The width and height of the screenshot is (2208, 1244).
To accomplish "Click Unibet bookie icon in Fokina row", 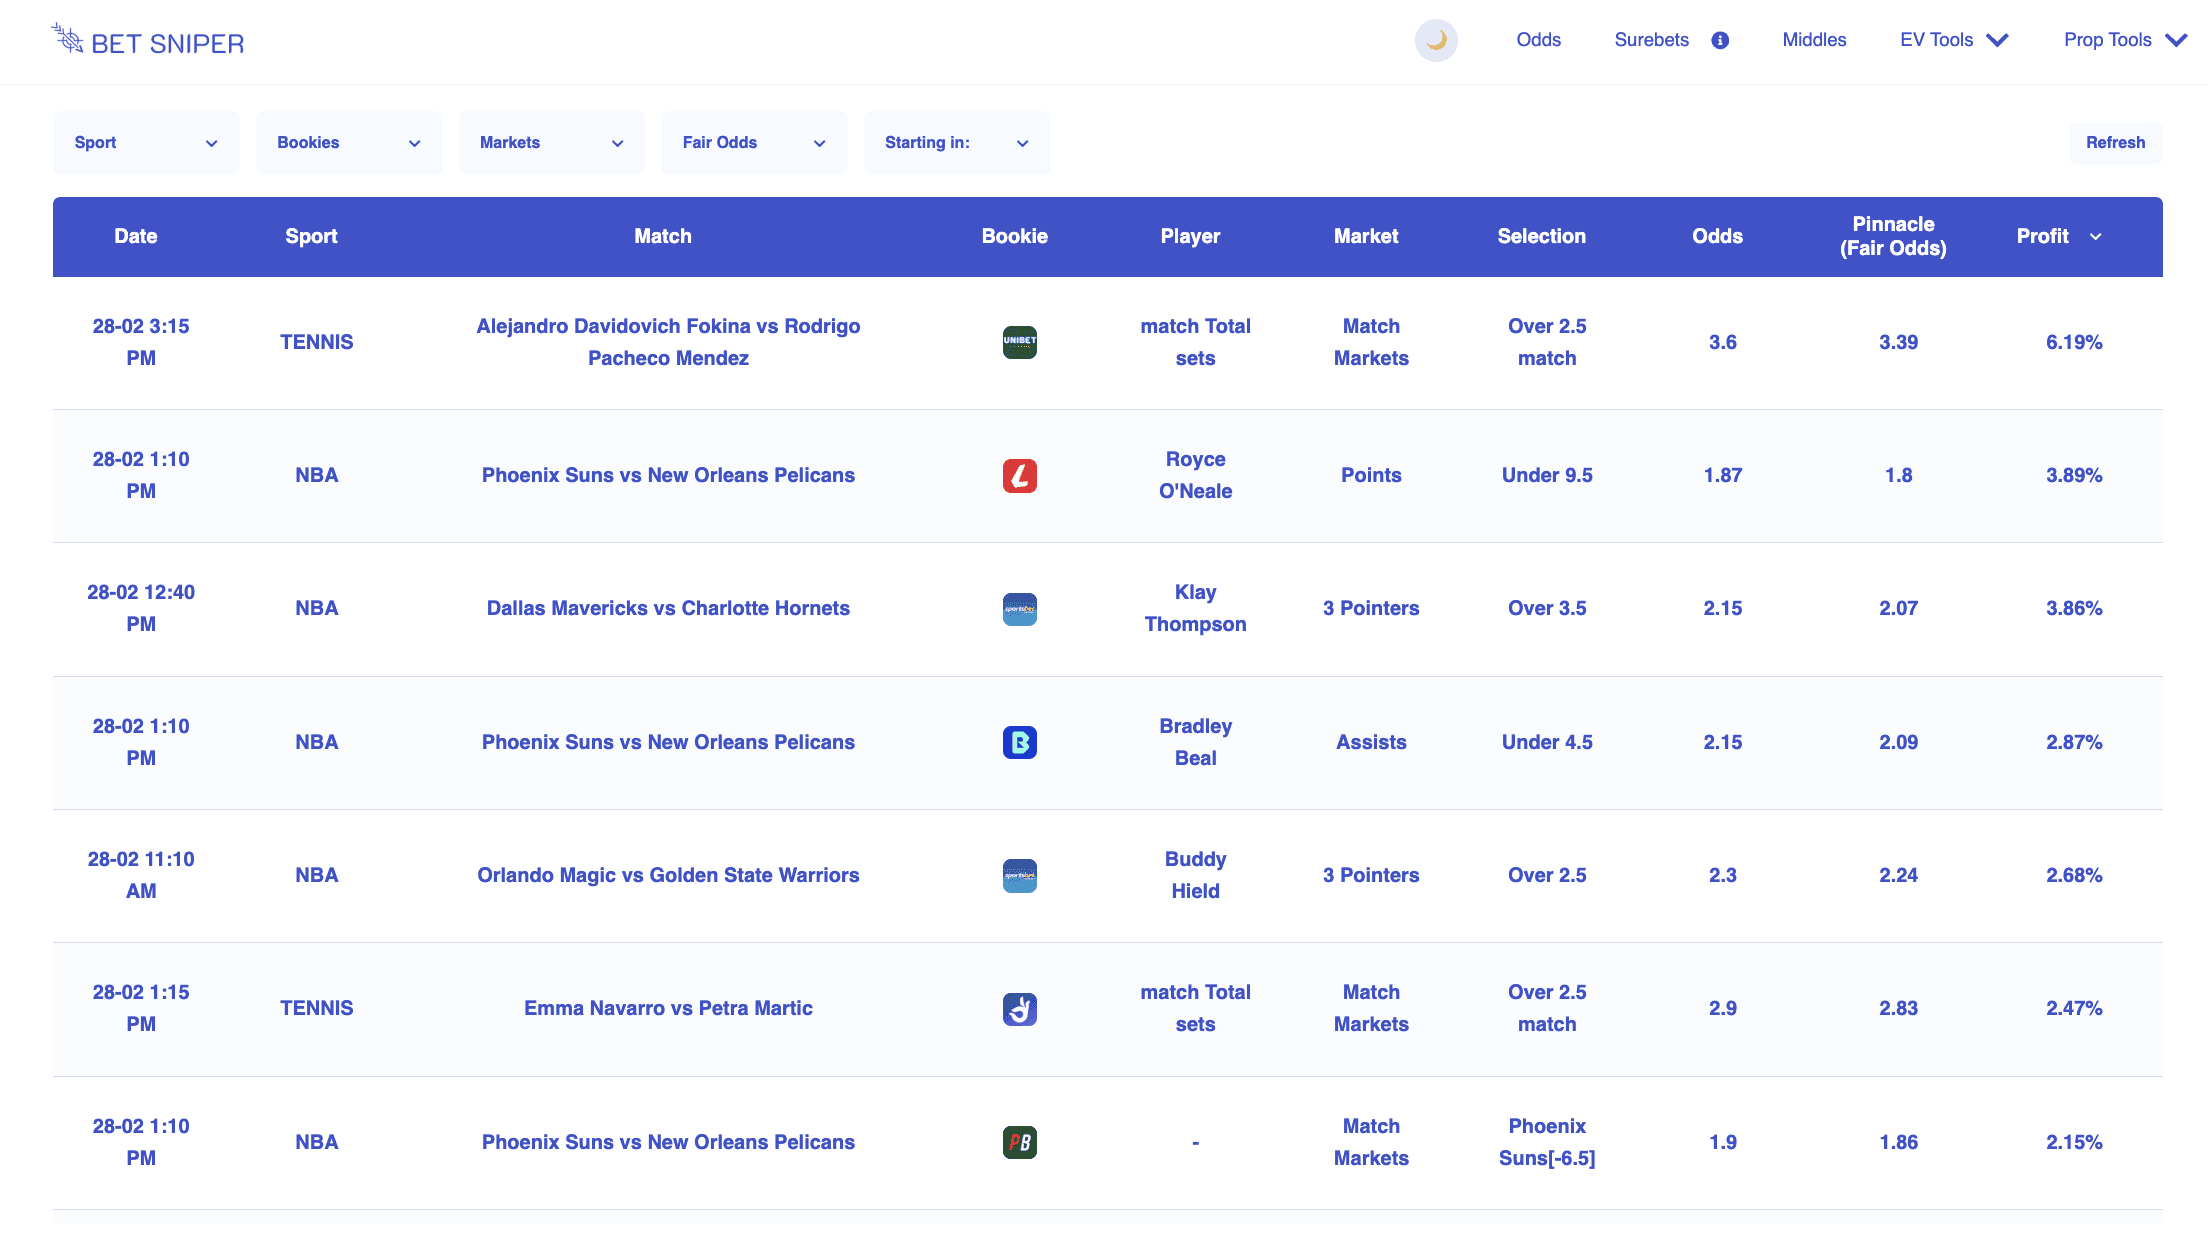I will (1020, 342).
